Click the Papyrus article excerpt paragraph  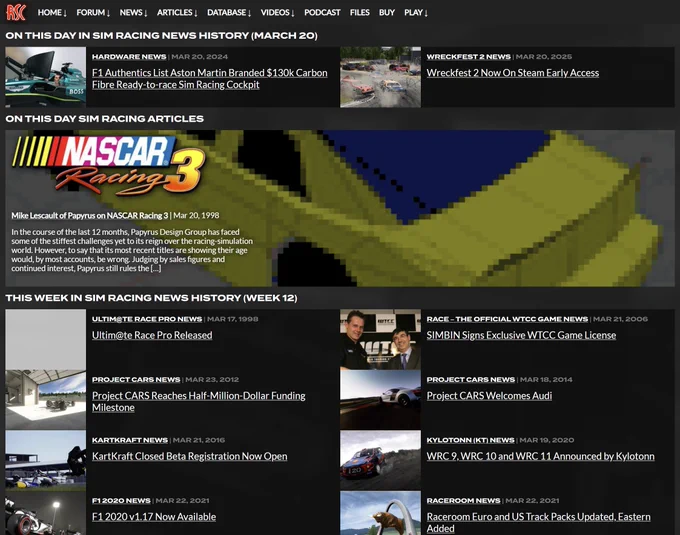(132, 250)
